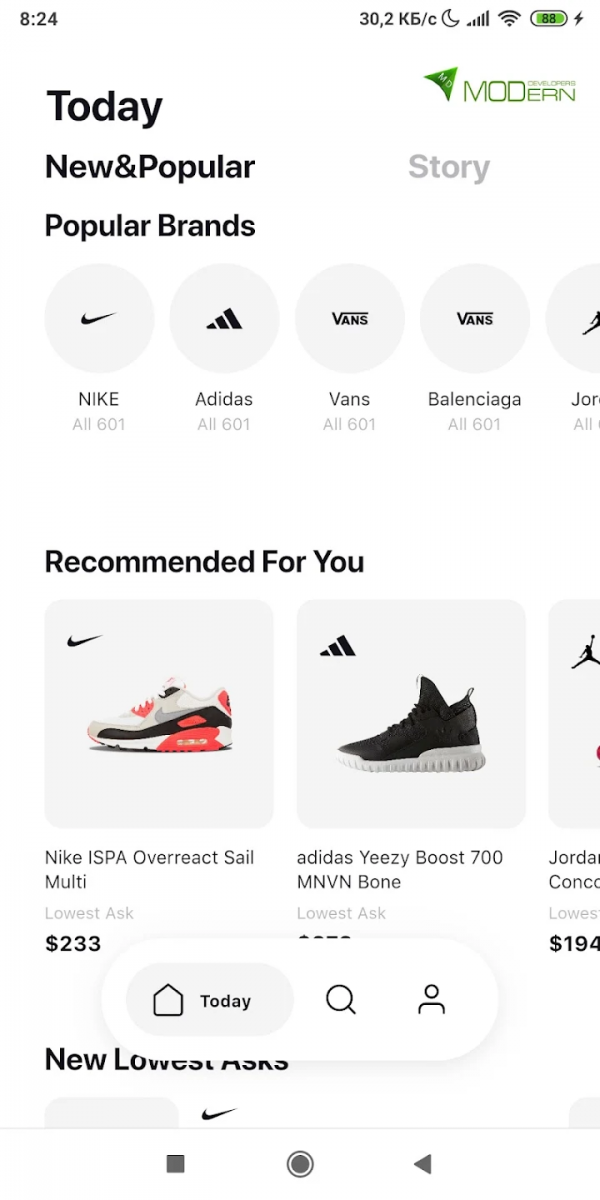Select the New&Popular tab
The image size is (600, 1200).
[x=150, y=167]
